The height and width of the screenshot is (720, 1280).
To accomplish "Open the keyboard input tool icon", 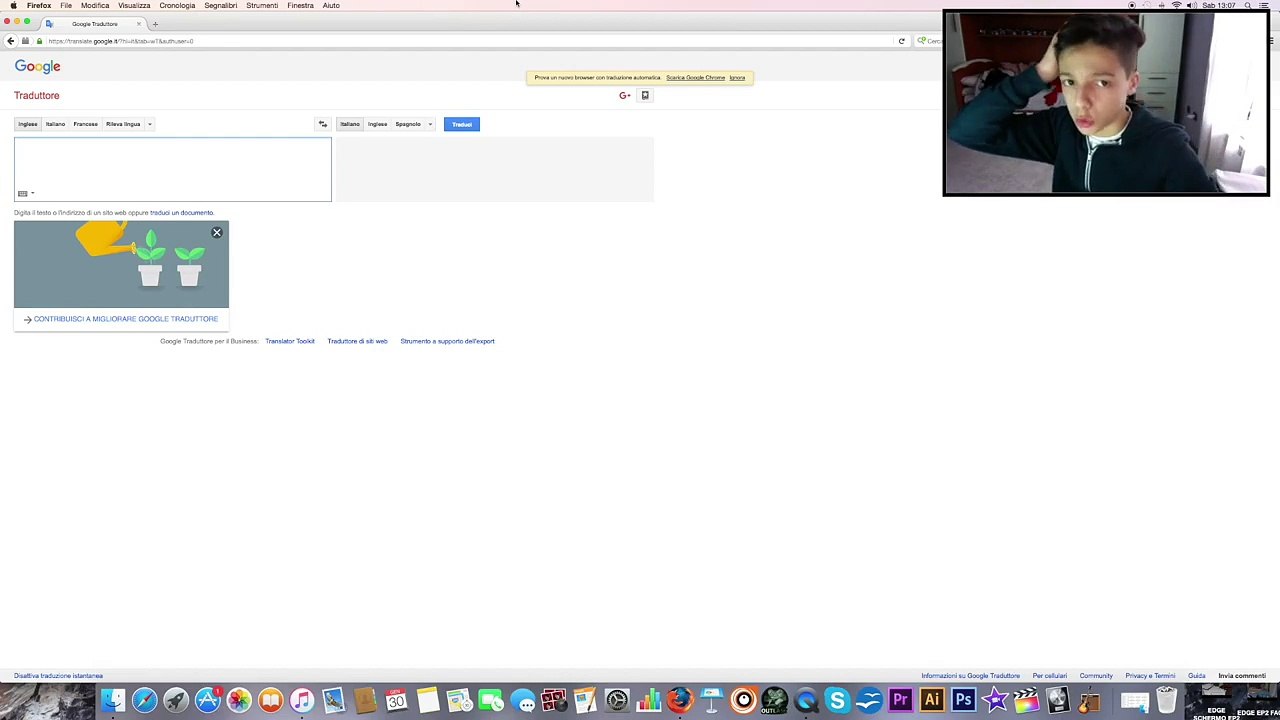I will [22, 193].
